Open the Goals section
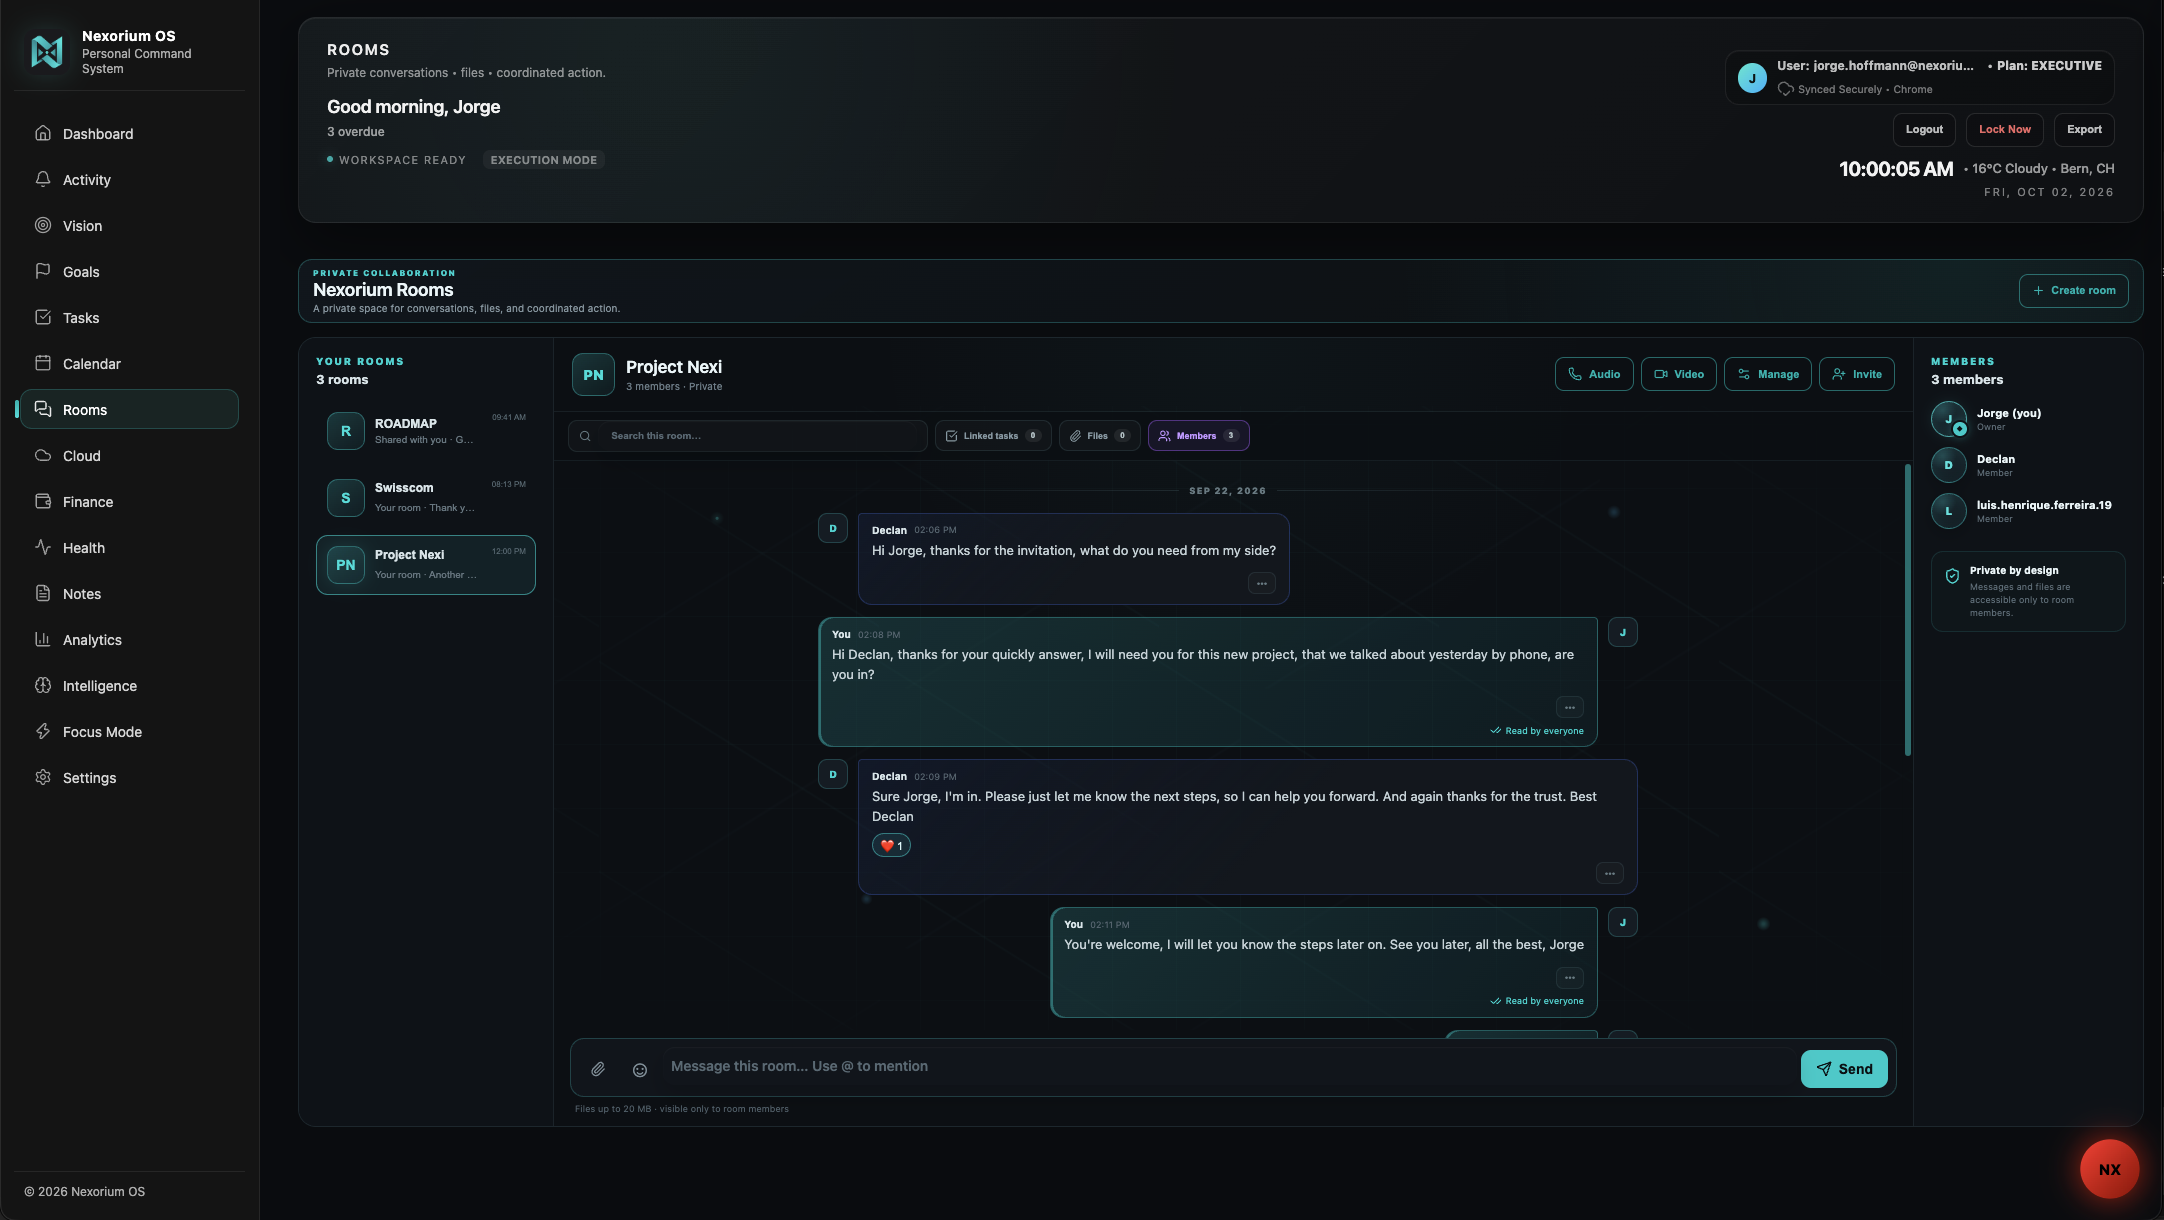 [x=129, y=272]
